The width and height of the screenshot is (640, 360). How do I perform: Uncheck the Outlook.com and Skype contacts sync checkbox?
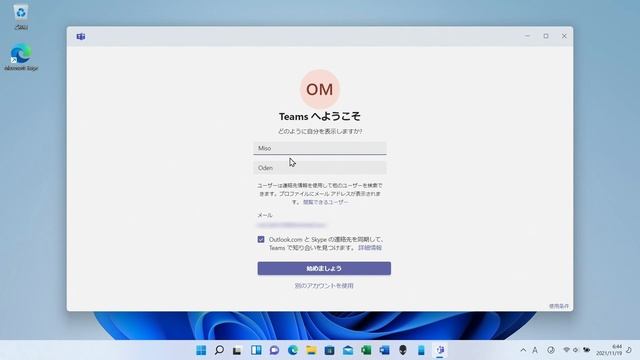click(x=261, y=239)
